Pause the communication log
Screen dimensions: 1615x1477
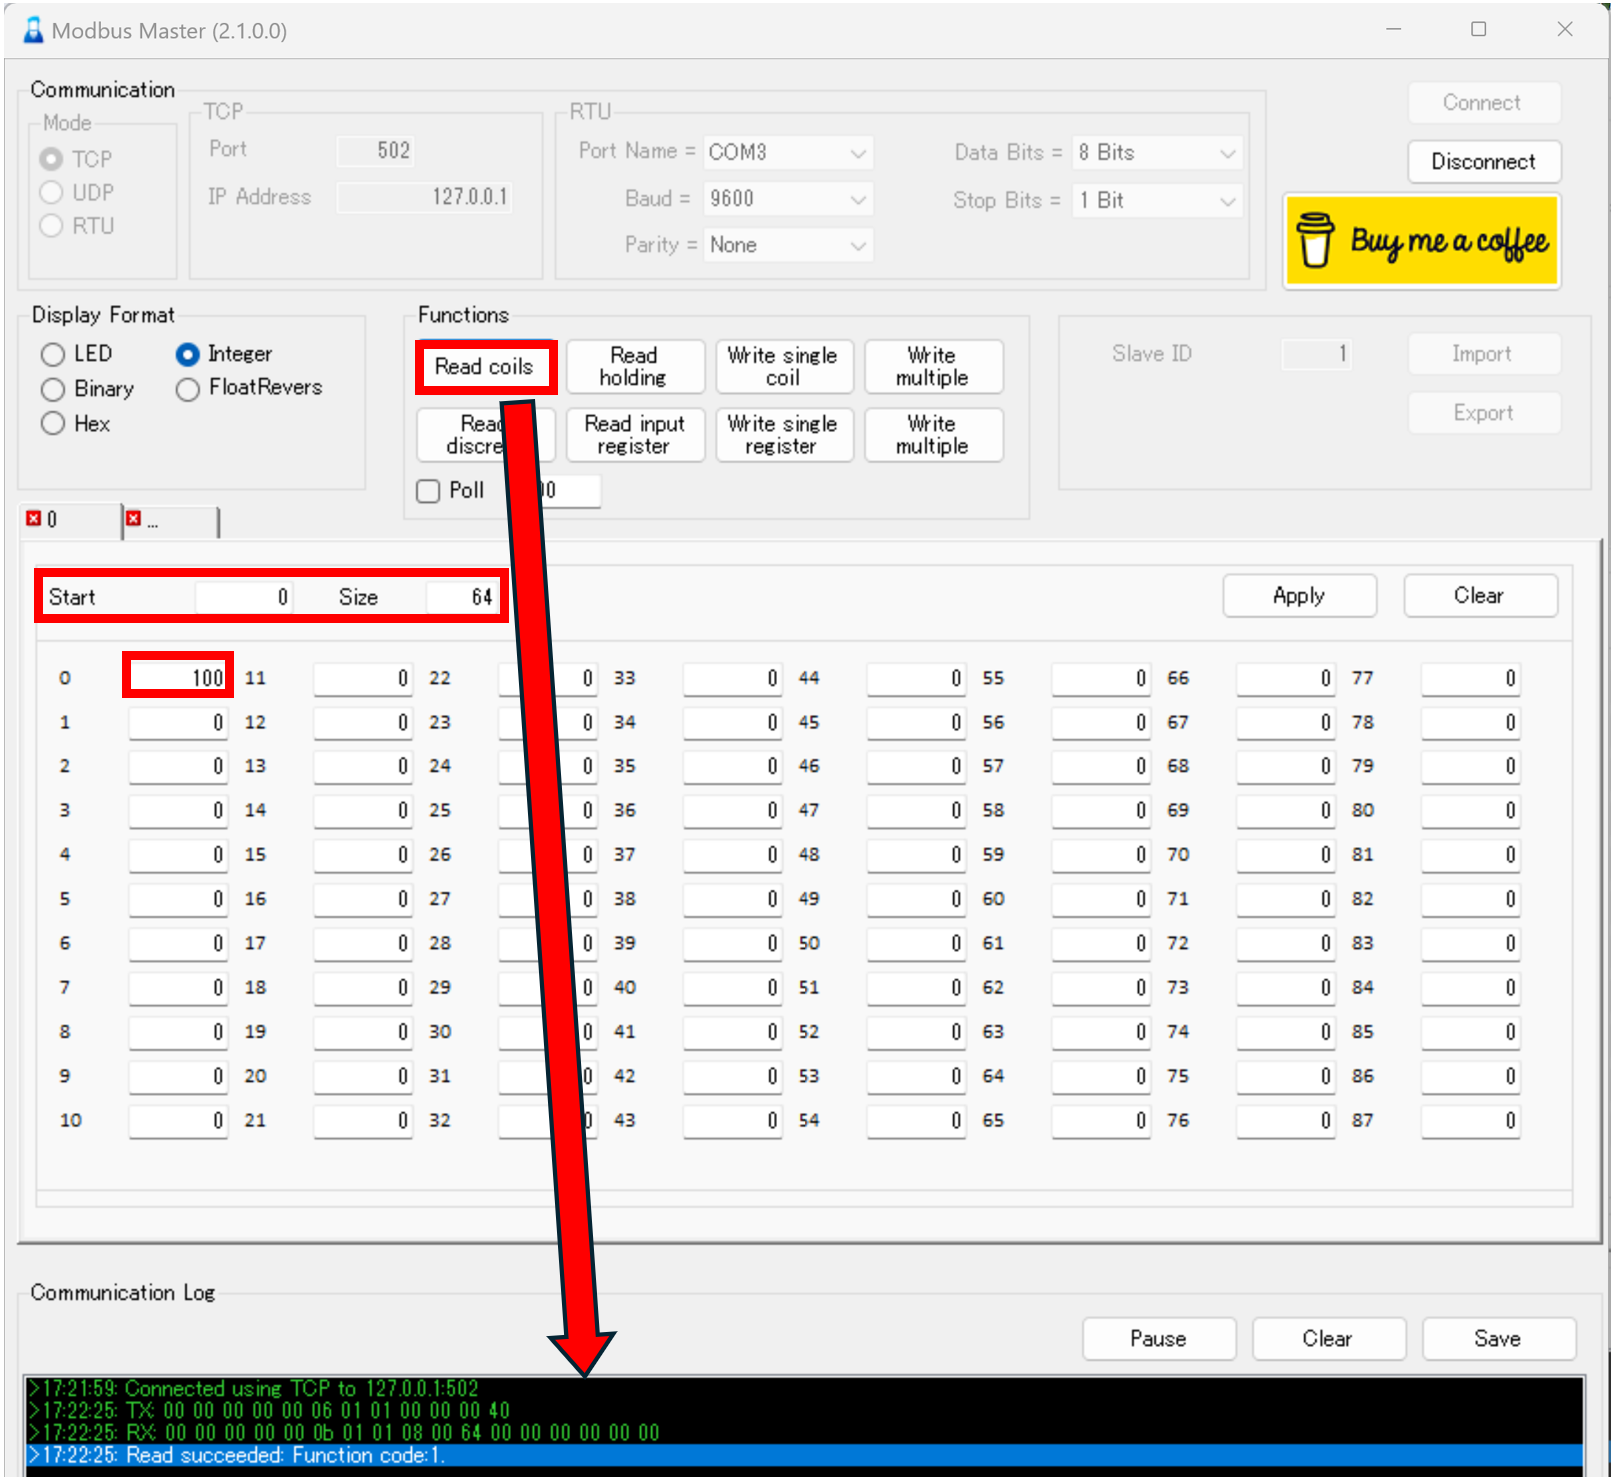(x=1158, y=1339)
